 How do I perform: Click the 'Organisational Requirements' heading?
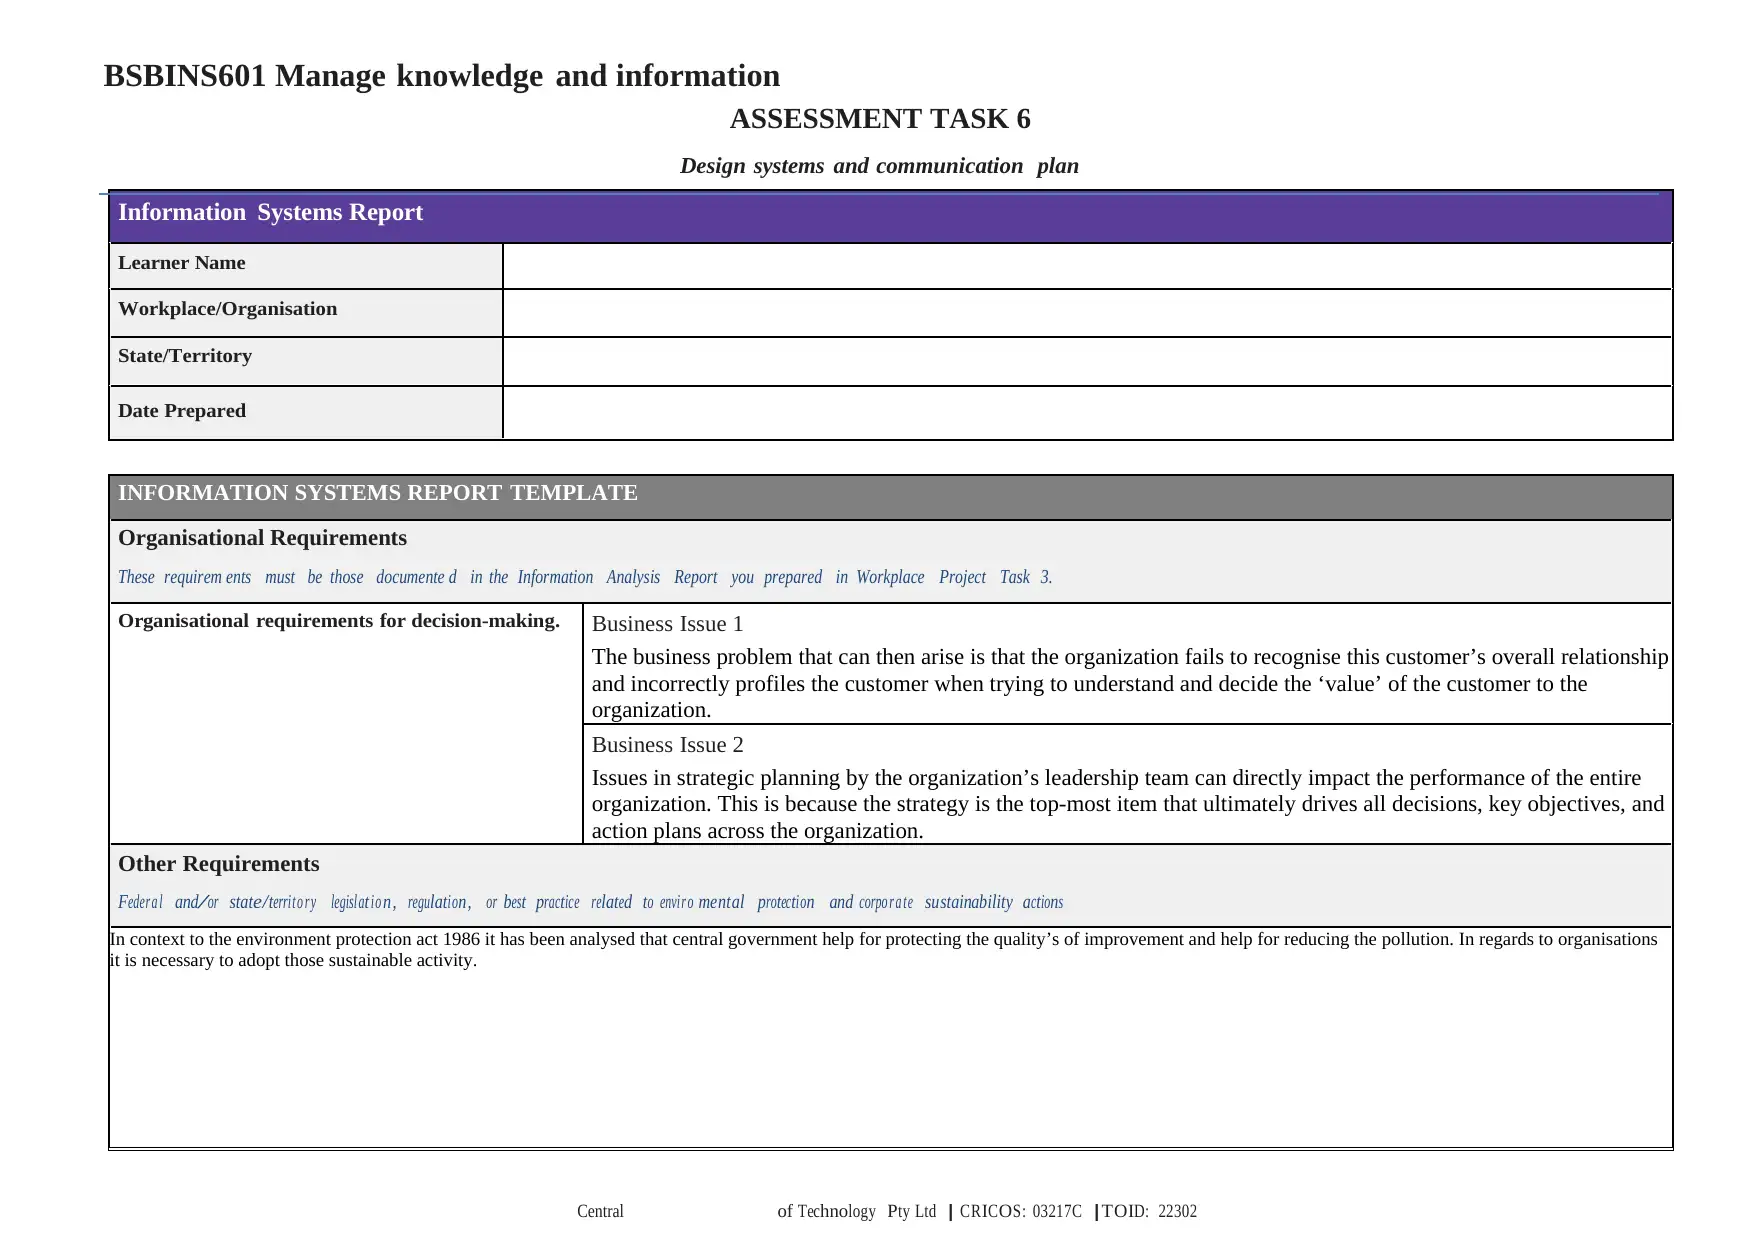click(263, 538)
